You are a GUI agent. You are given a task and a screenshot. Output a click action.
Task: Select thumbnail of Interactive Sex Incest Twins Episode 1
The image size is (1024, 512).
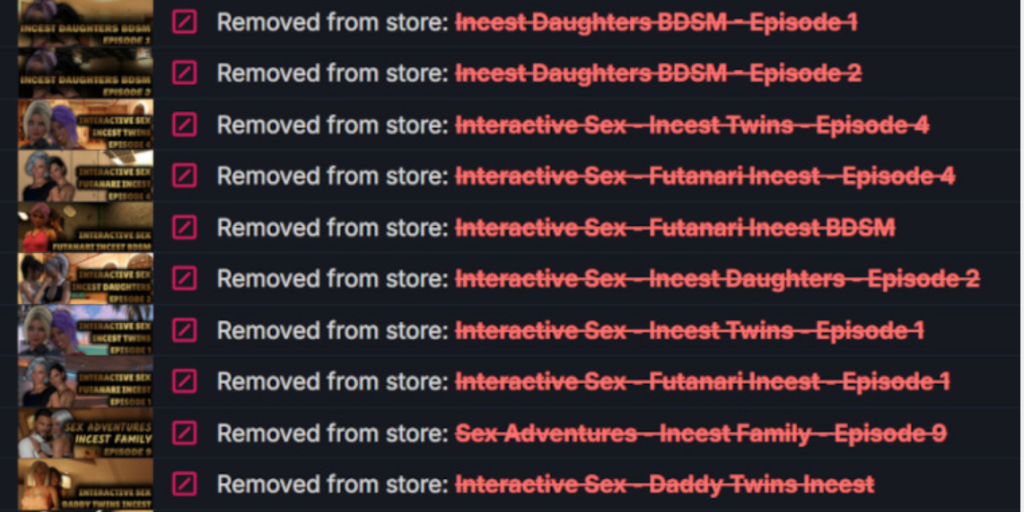tap(86, 330)
